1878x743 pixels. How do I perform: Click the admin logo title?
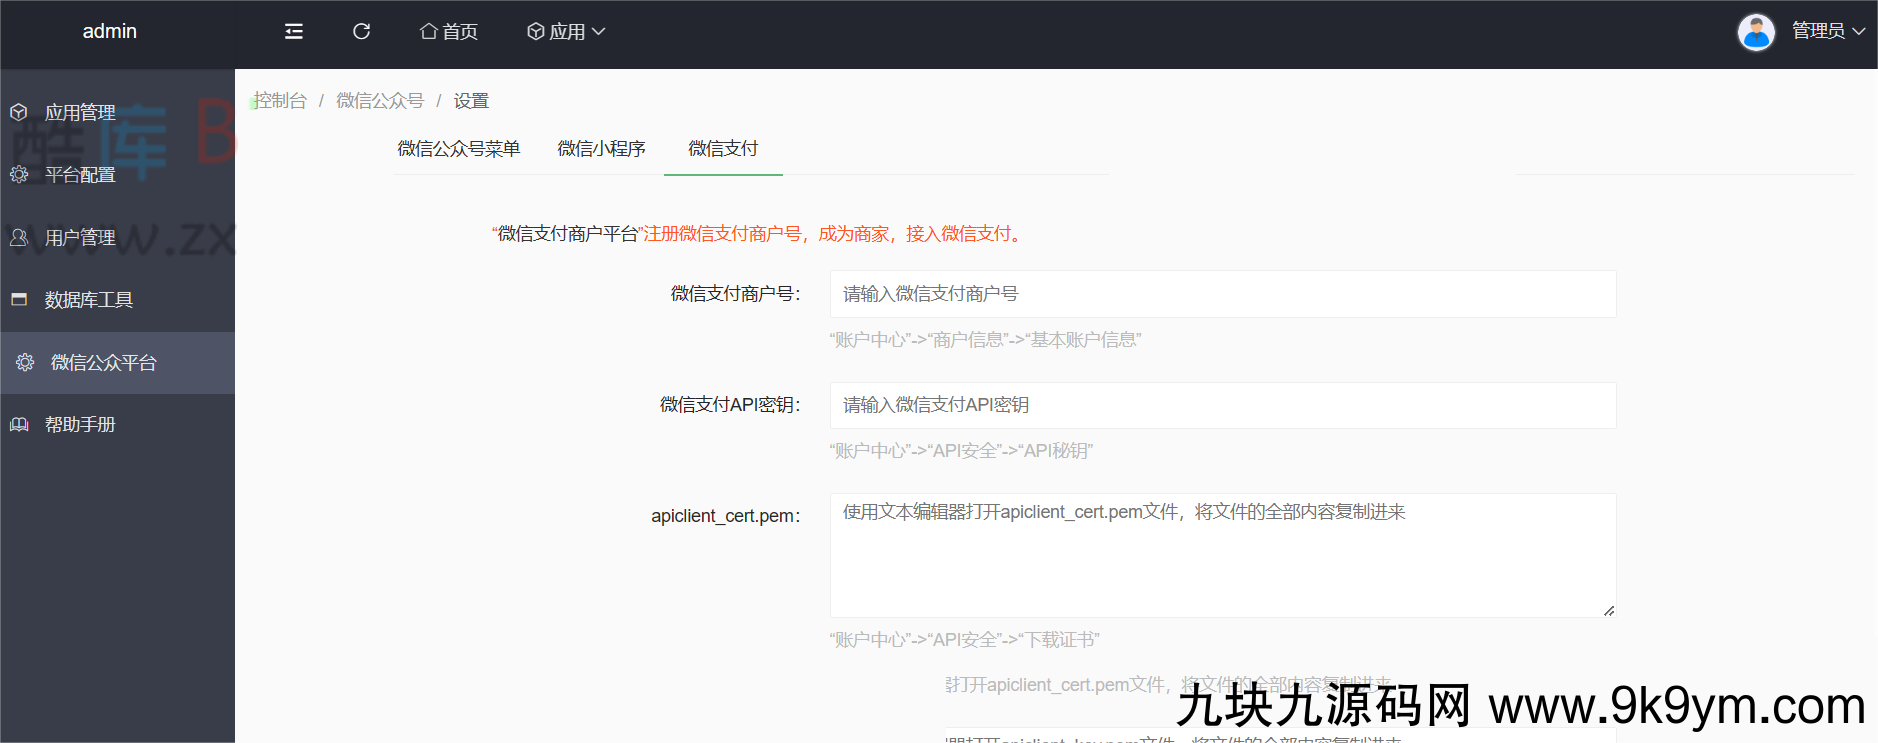click(x=110, y=31)
